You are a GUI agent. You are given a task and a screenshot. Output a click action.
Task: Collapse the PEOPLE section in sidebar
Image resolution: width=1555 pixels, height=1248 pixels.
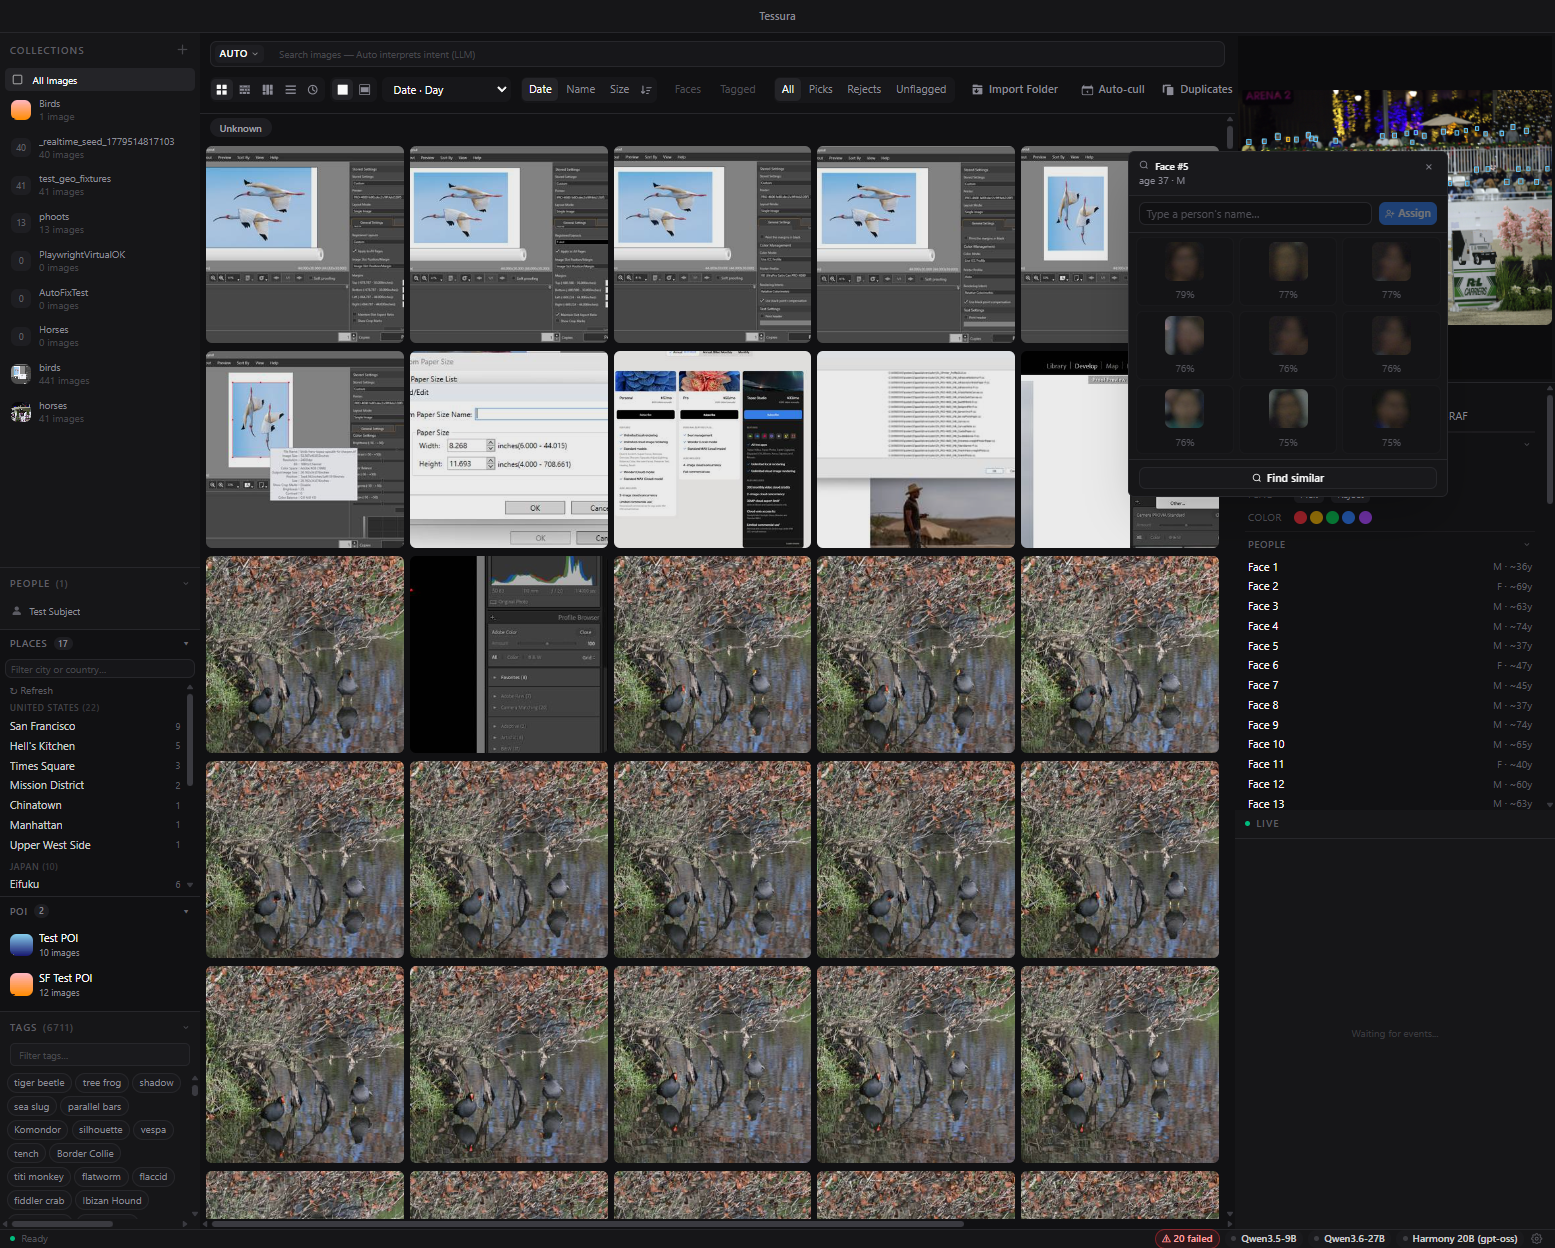point(186,584)
